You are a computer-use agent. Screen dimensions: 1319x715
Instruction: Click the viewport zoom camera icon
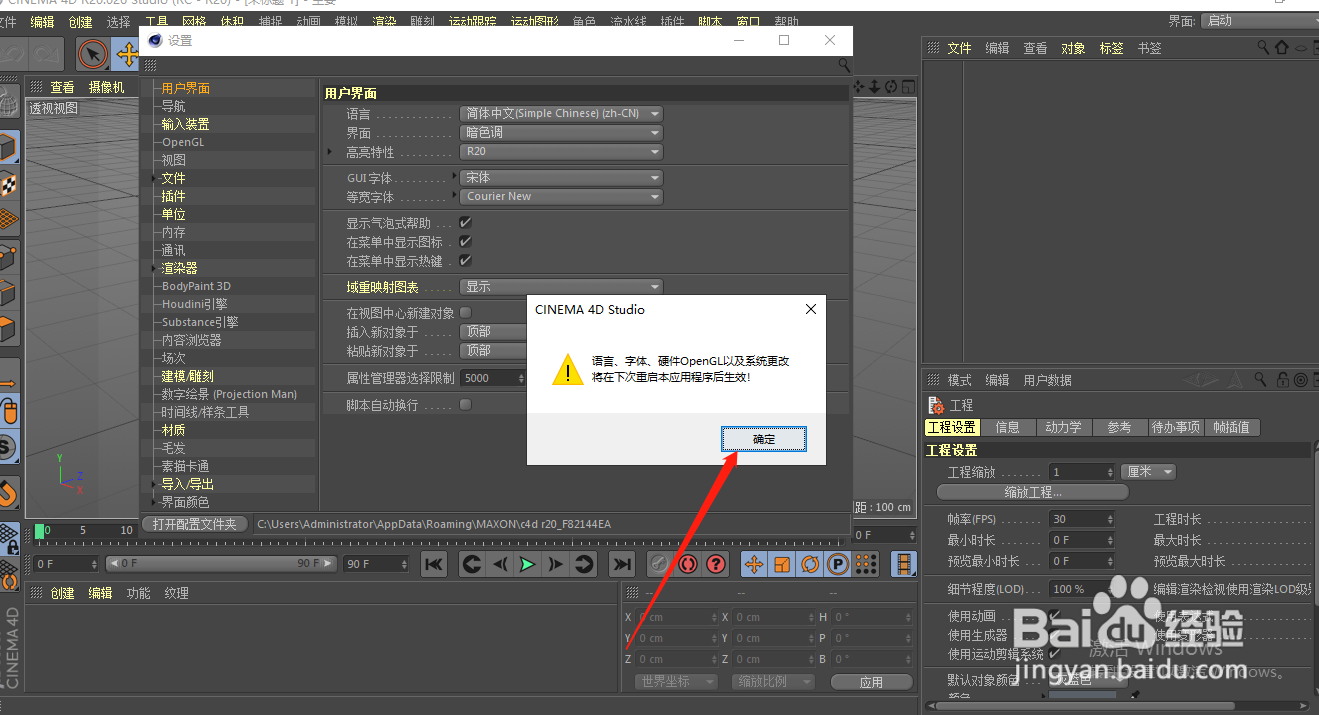(x=874, y=87)
